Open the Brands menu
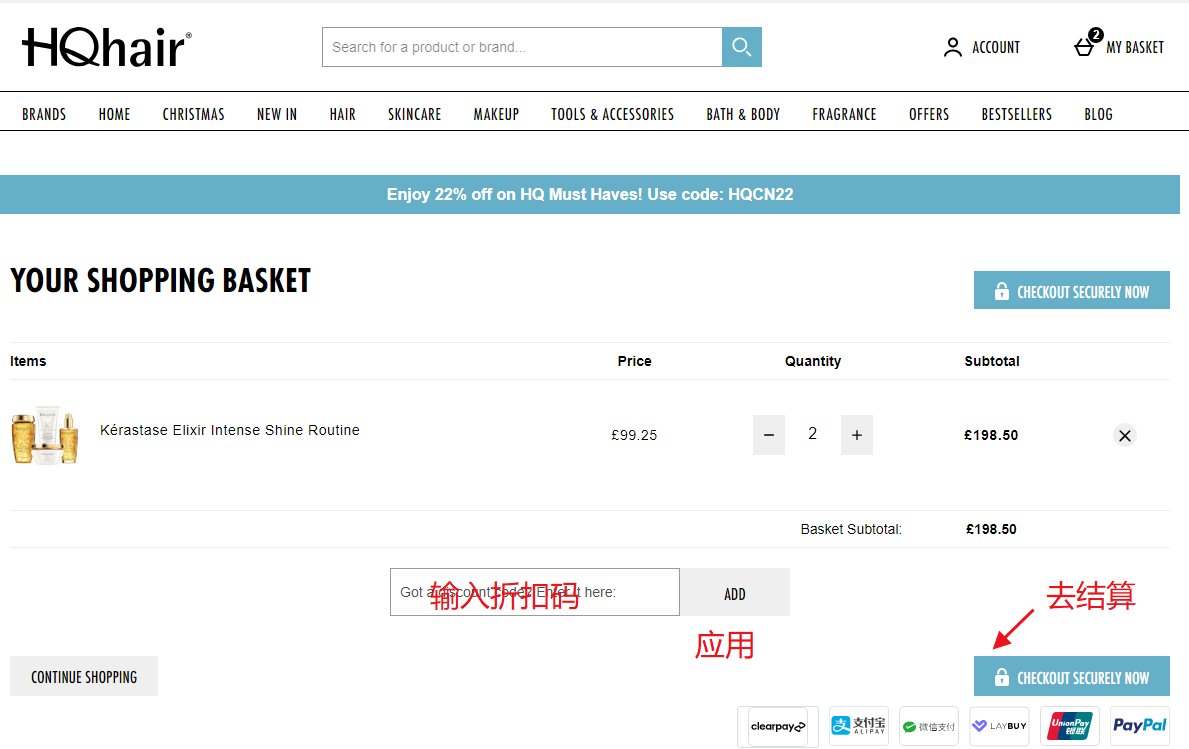Viewport: 1189px width, 749px height. (44, 114)
